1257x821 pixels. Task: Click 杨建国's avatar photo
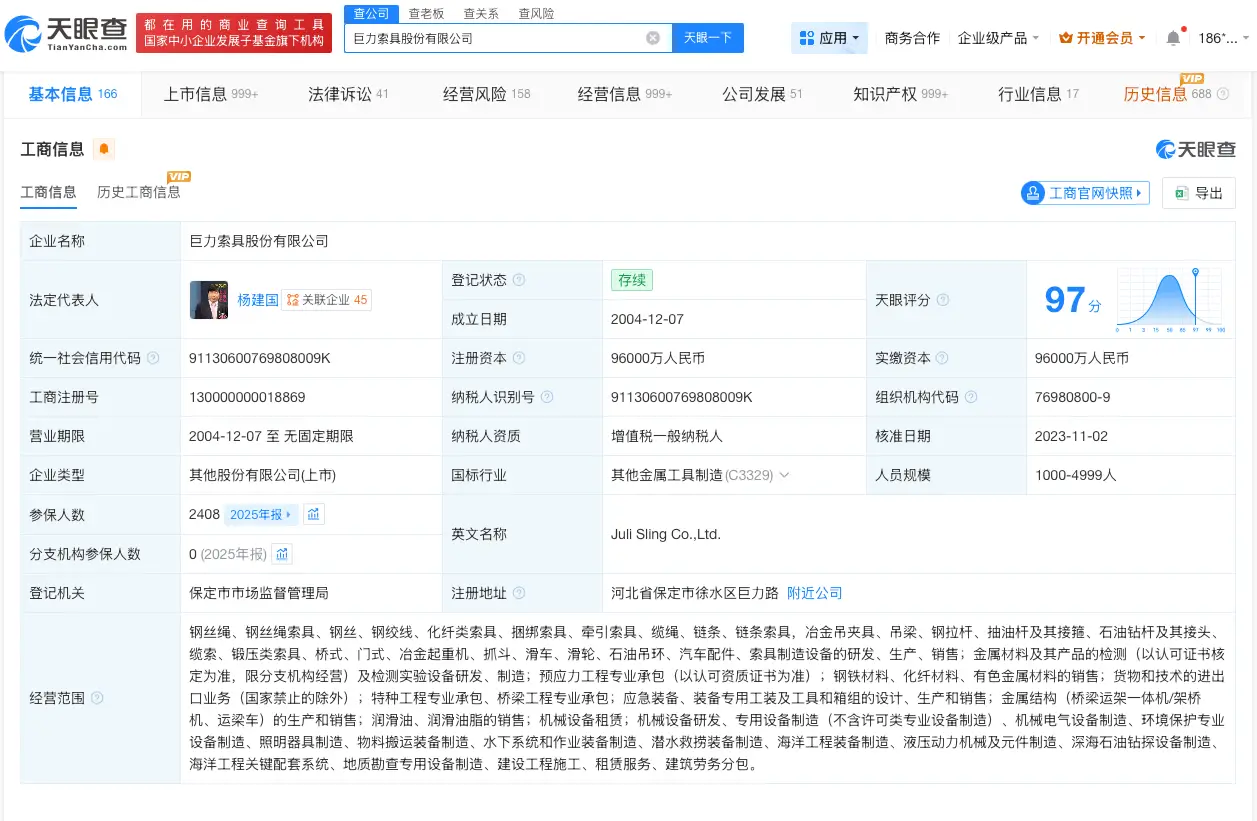pos(209,300)
